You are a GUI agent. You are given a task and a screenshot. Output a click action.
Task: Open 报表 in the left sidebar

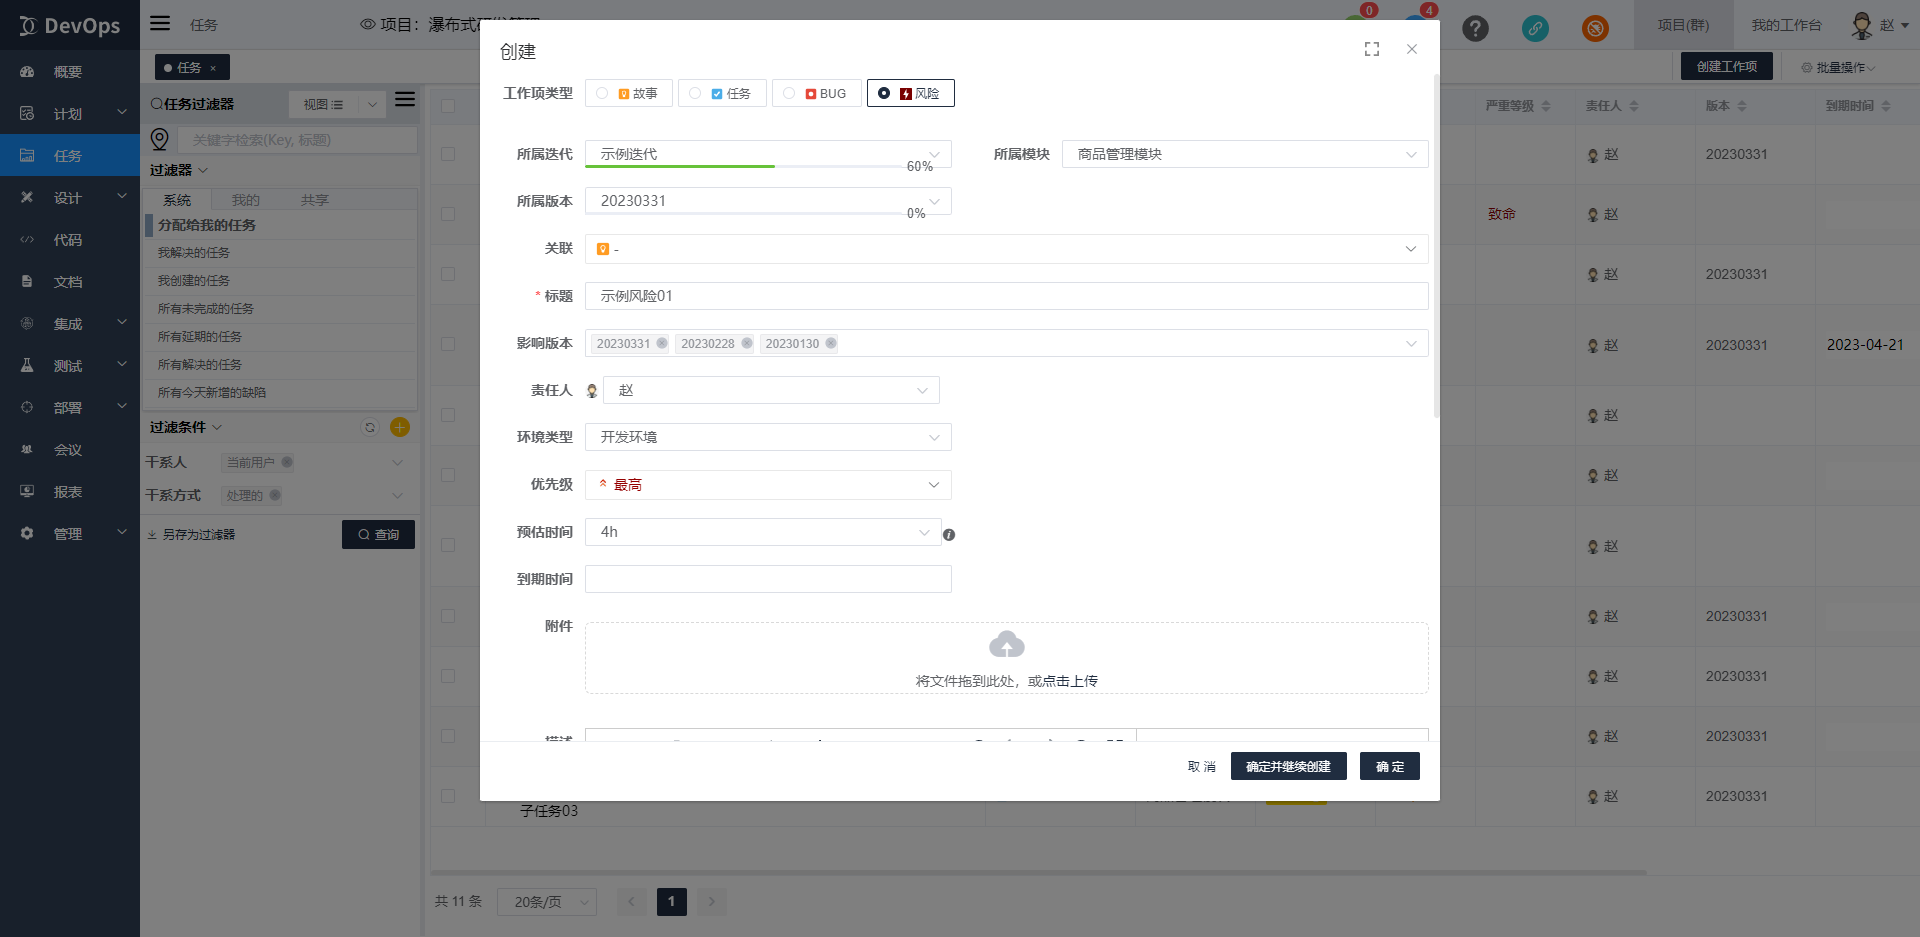[70, 492]
